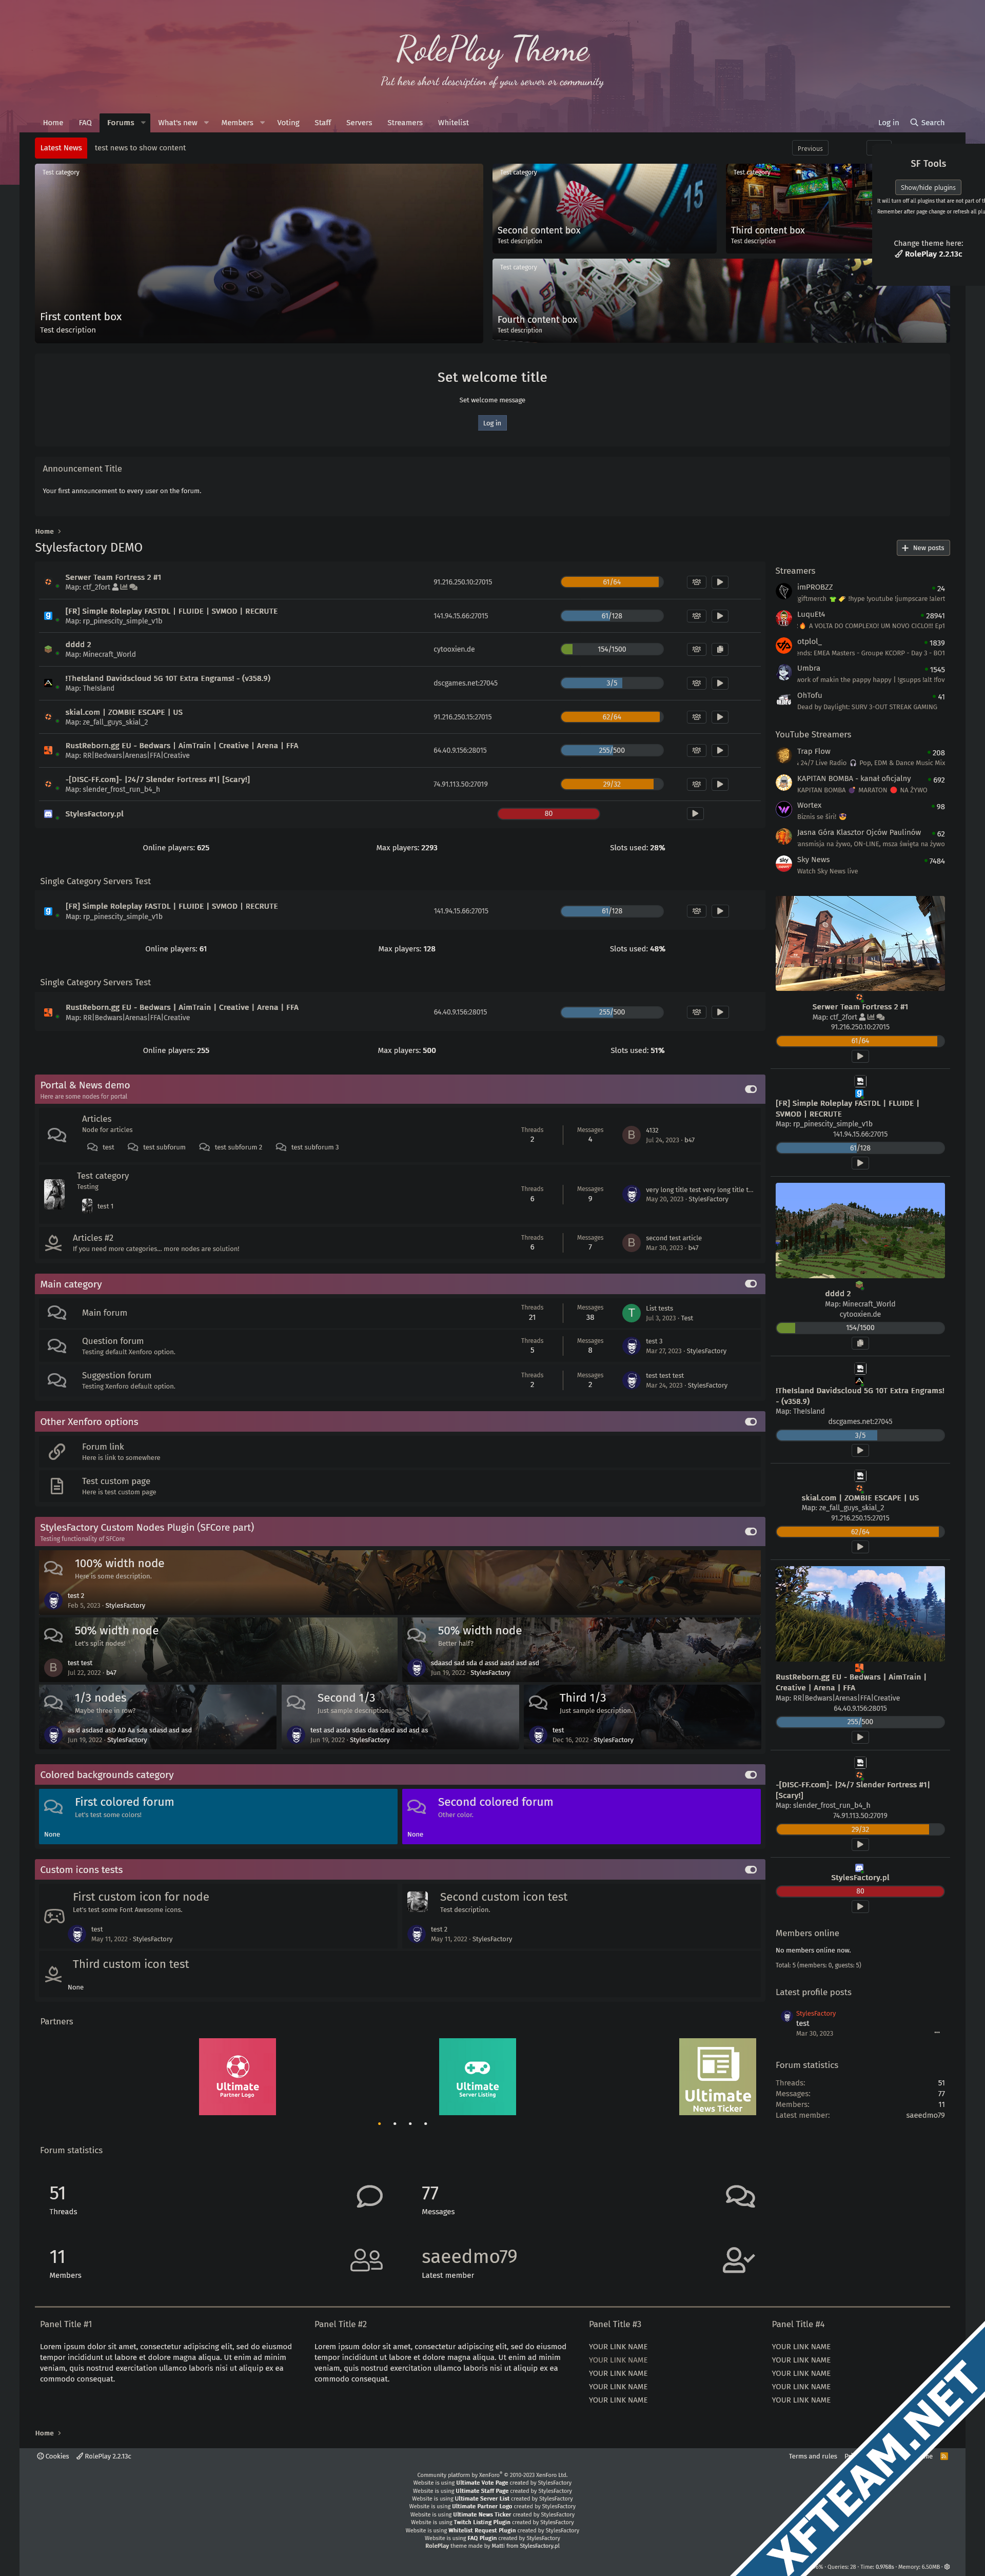The height and width of the screenshot is (2576, 985).
Task: Click the play button under sidebar StylesFactory.pl server
Action: (x=860, y=1906)
